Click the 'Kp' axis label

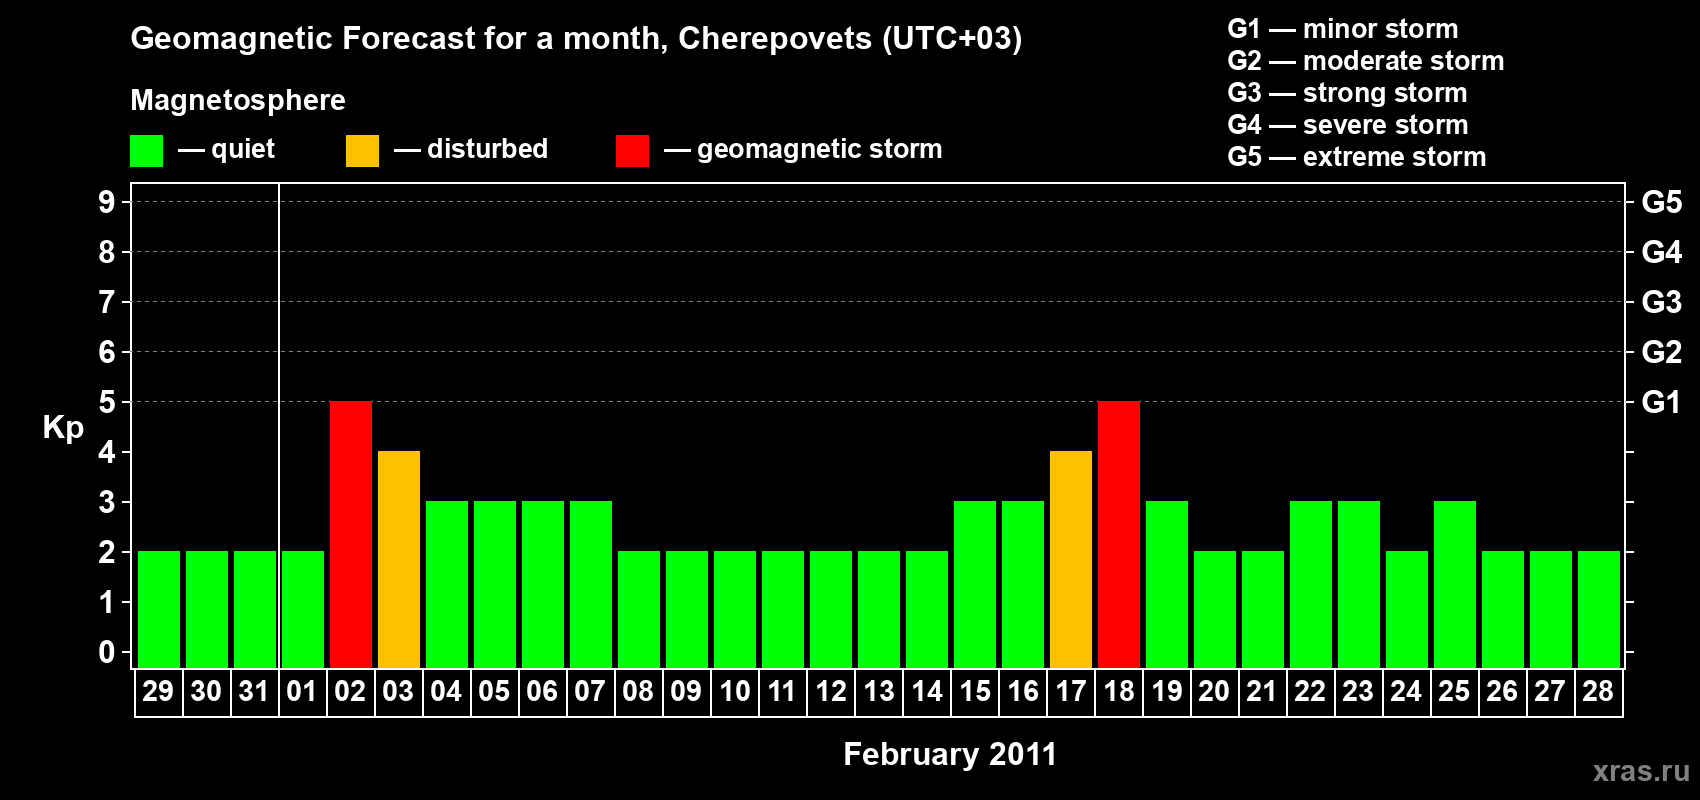tap(63, 428)
